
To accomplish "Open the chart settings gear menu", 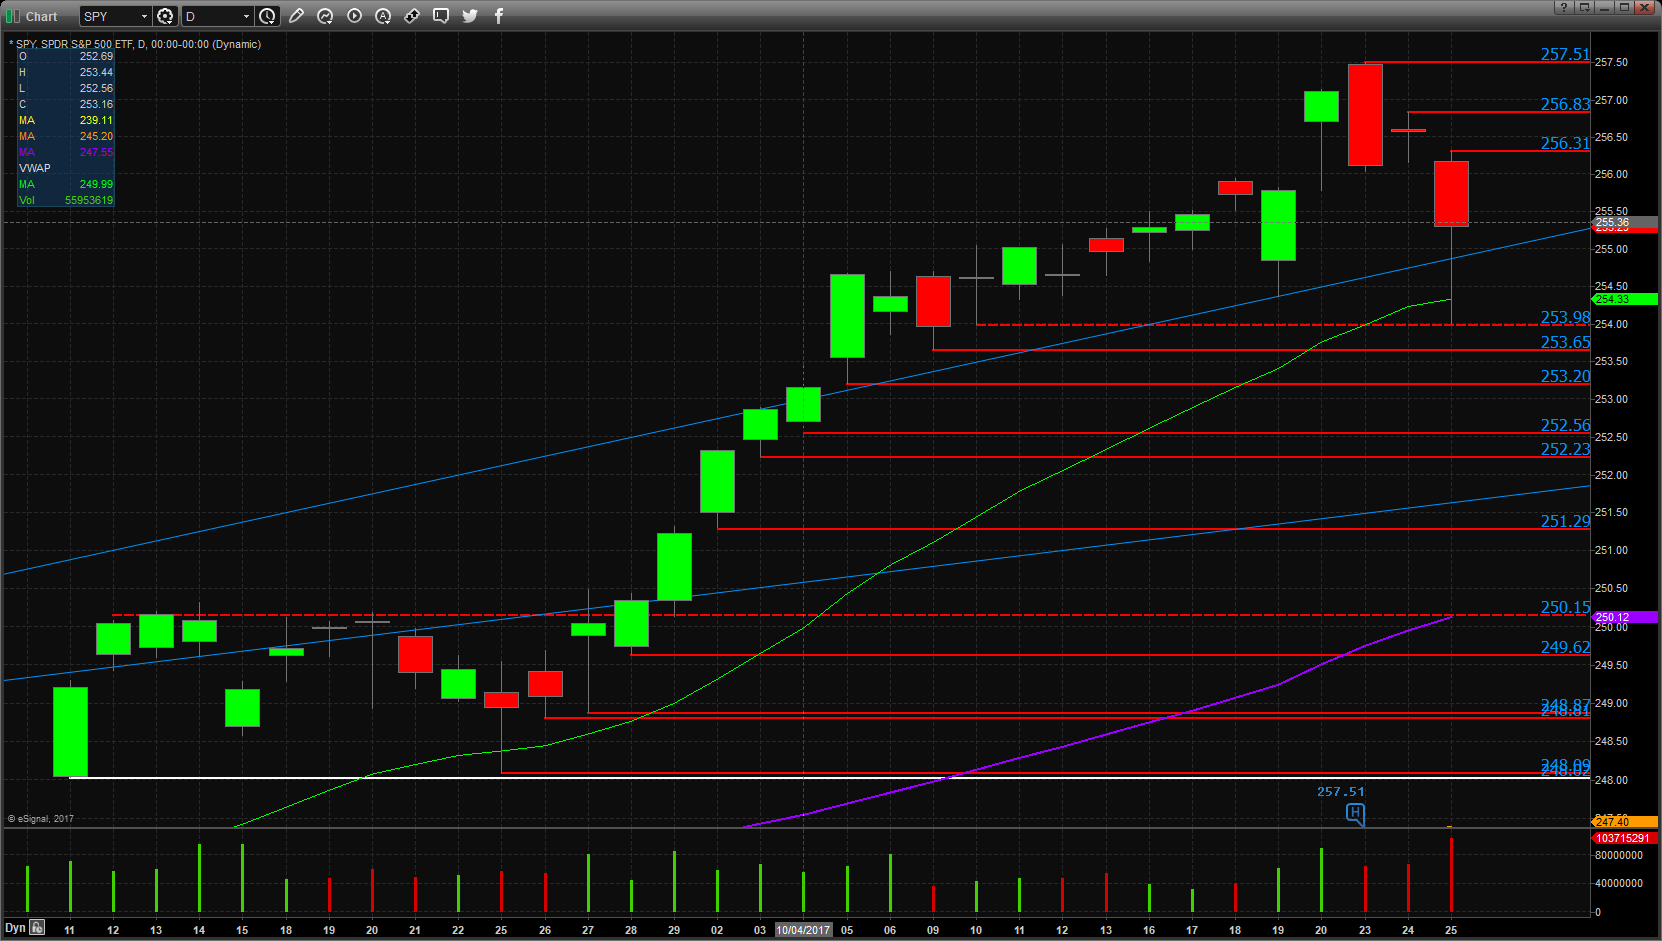I will (x=166, y=16).
